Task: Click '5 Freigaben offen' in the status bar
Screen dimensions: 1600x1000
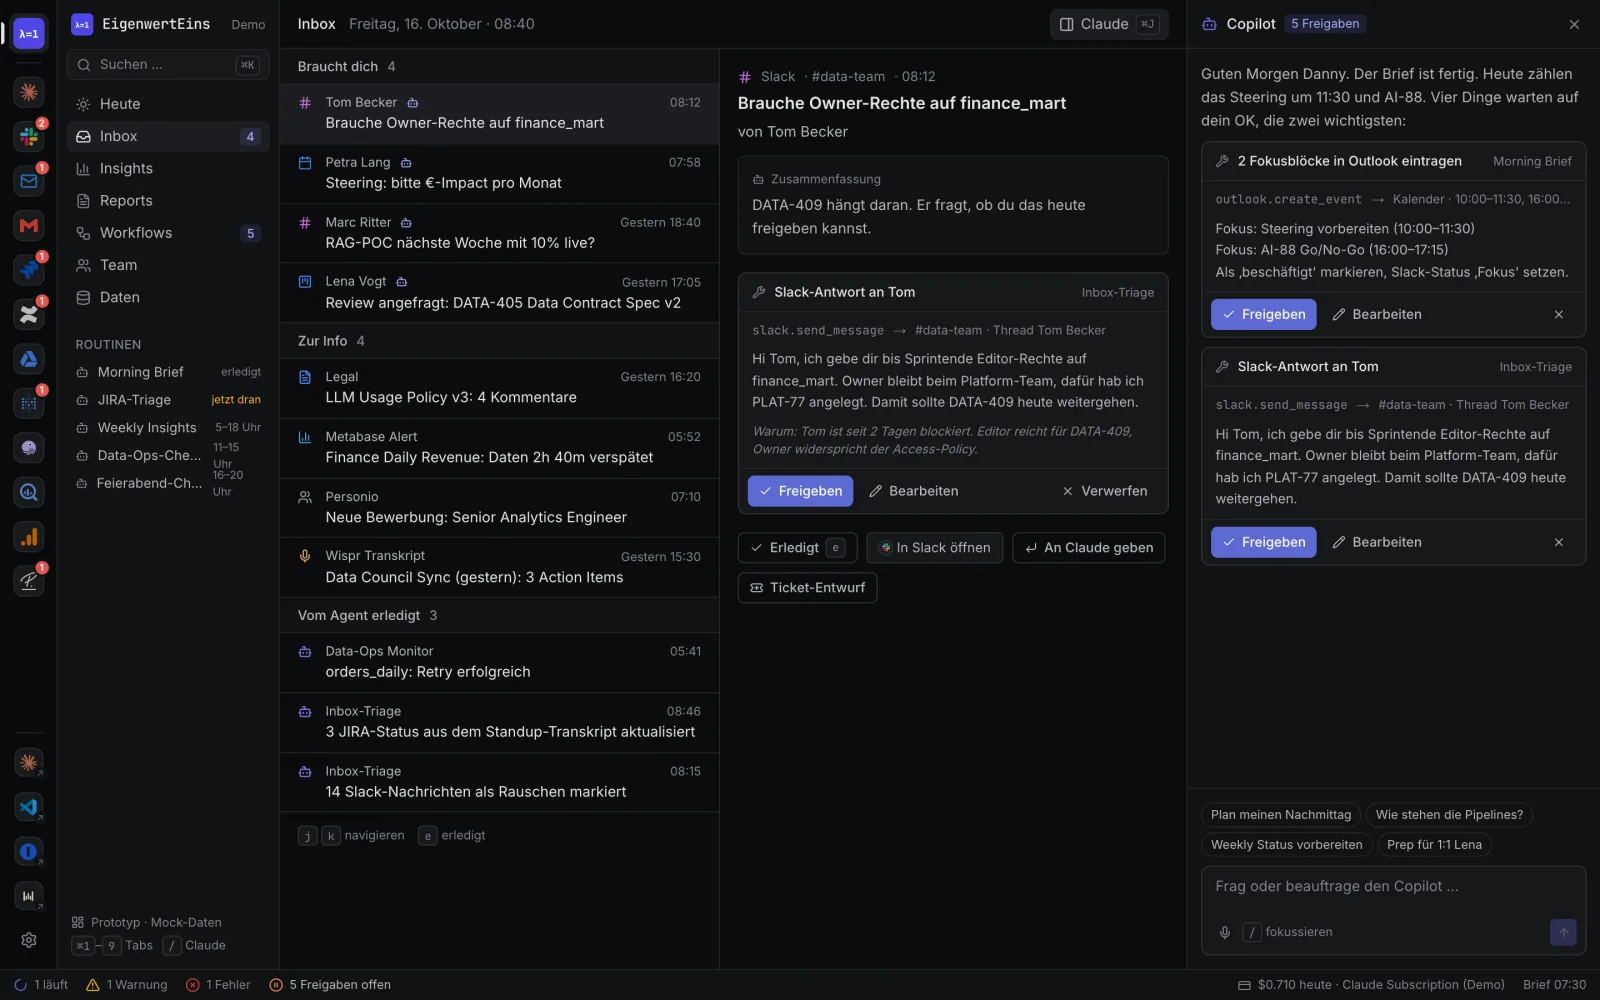Action: point(330,985)
